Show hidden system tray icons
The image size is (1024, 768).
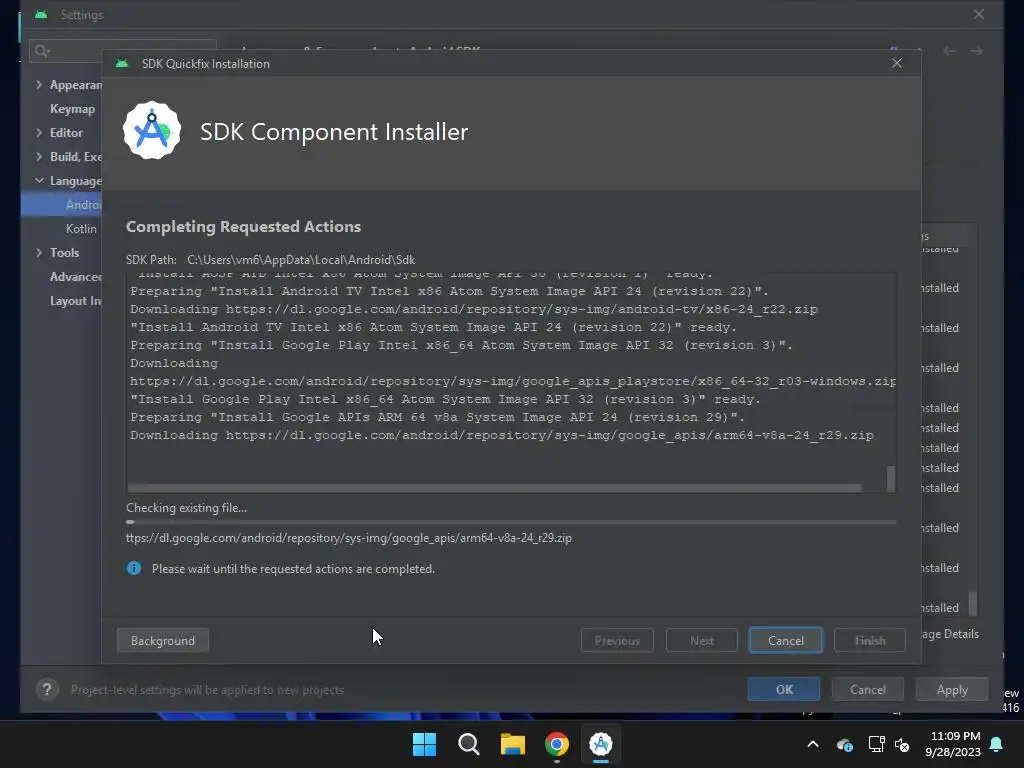[813, 744]
